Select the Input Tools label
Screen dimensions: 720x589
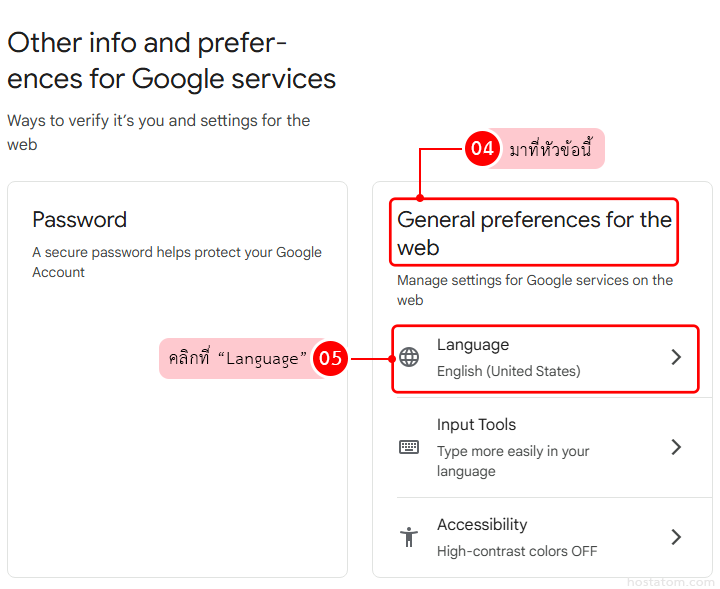point(476,425)
